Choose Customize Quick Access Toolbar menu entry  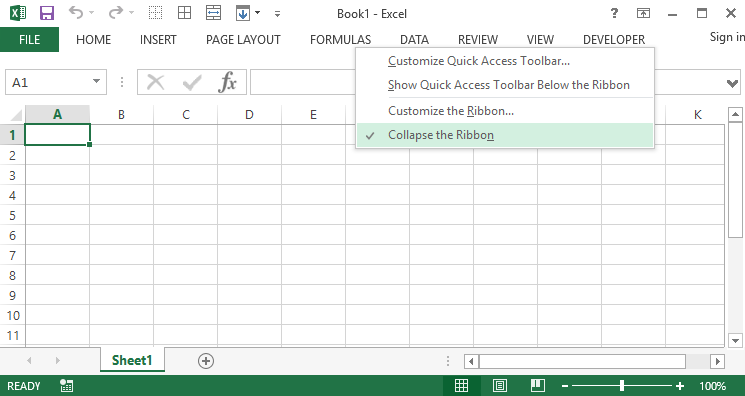(505, 61)
